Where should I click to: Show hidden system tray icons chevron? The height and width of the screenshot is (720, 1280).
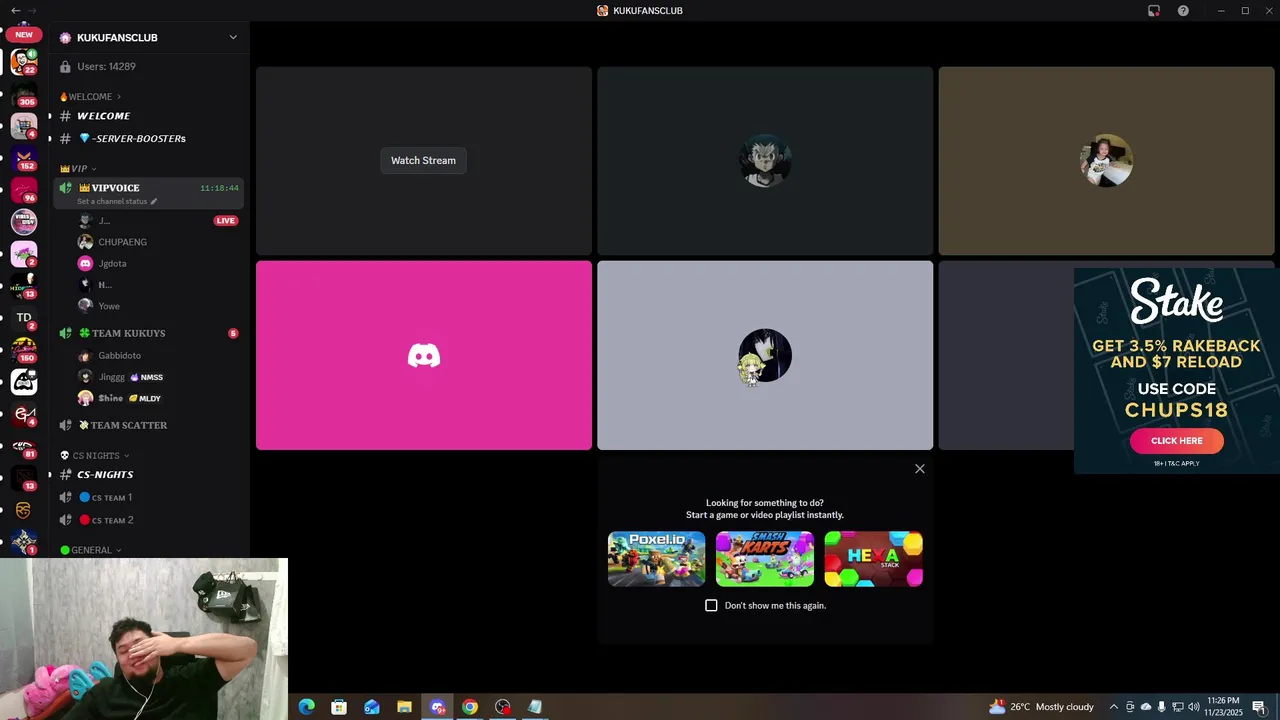tap(1114, 707)
